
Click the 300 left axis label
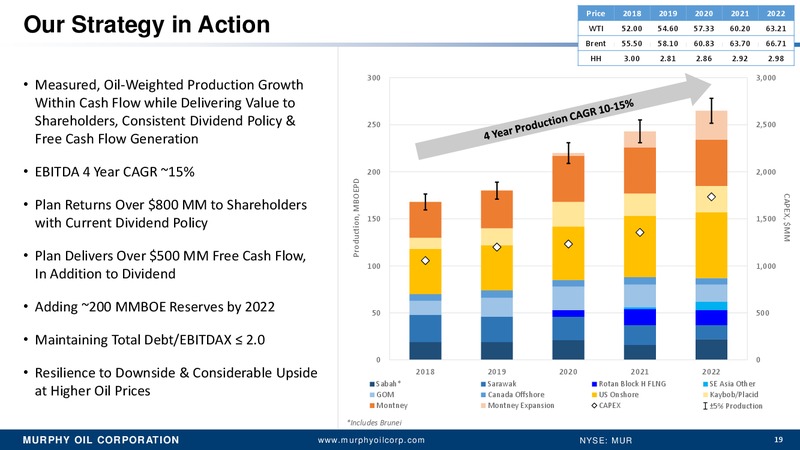(374, 78)
